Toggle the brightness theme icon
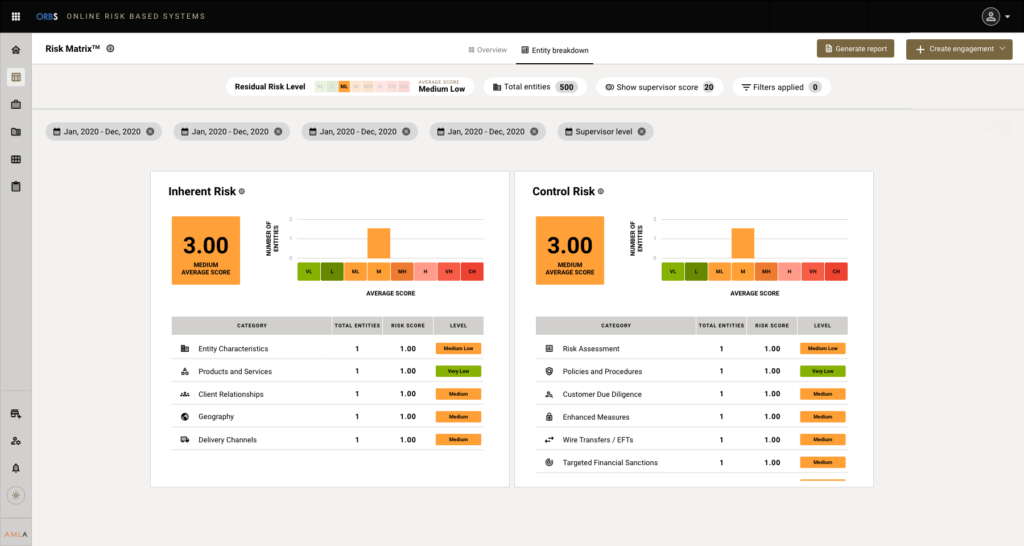The height and width of the screenshot is (546, 1024). [x=16, y=495]
